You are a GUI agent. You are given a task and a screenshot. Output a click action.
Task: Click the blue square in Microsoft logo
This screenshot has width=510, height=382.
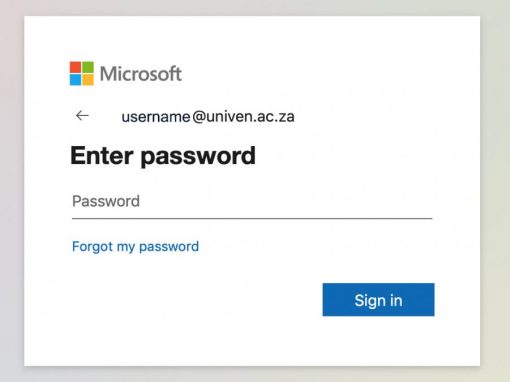click(75, 80)
